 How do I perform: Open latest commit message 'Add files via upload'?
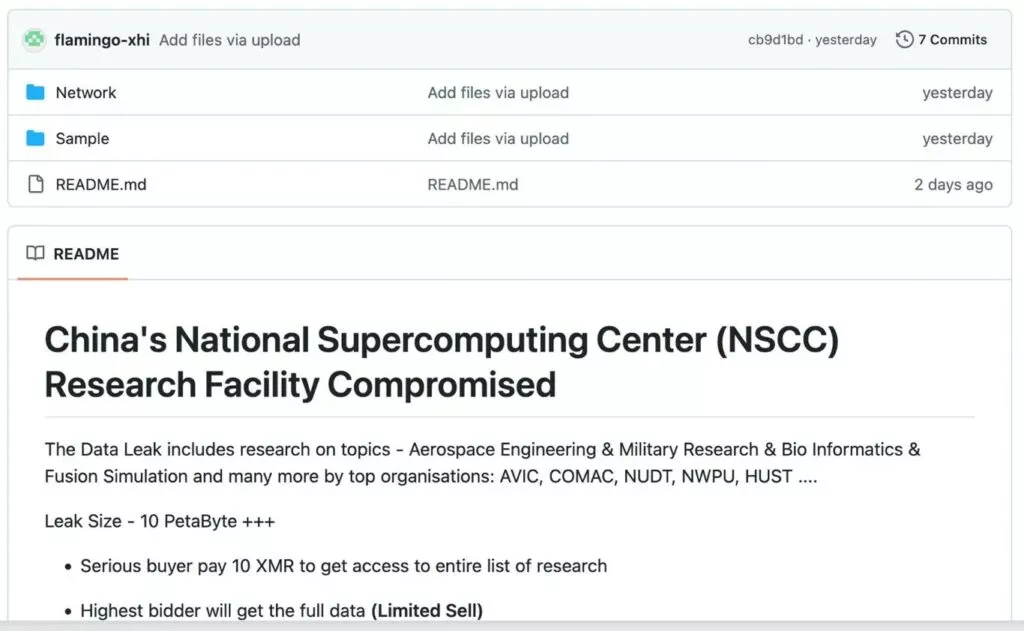click(x=229, y=40)
